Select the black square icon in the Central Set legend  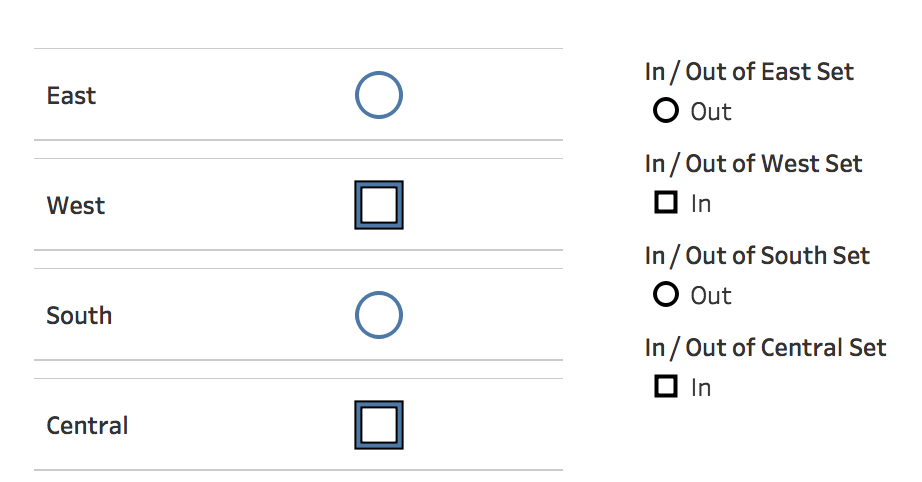click(666, 386)
